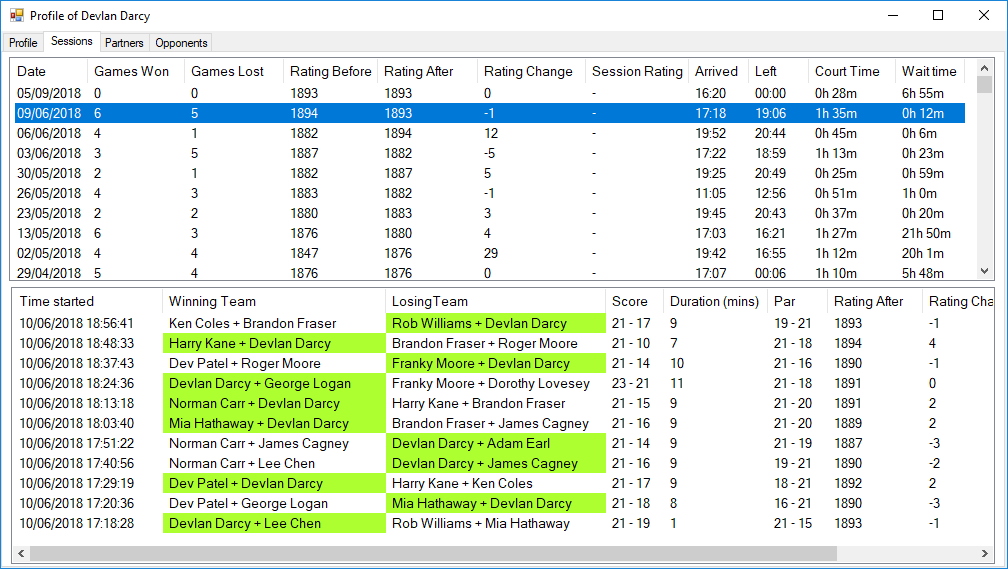Click rating change value 29
1008x569 pixels.
(490, 253)
